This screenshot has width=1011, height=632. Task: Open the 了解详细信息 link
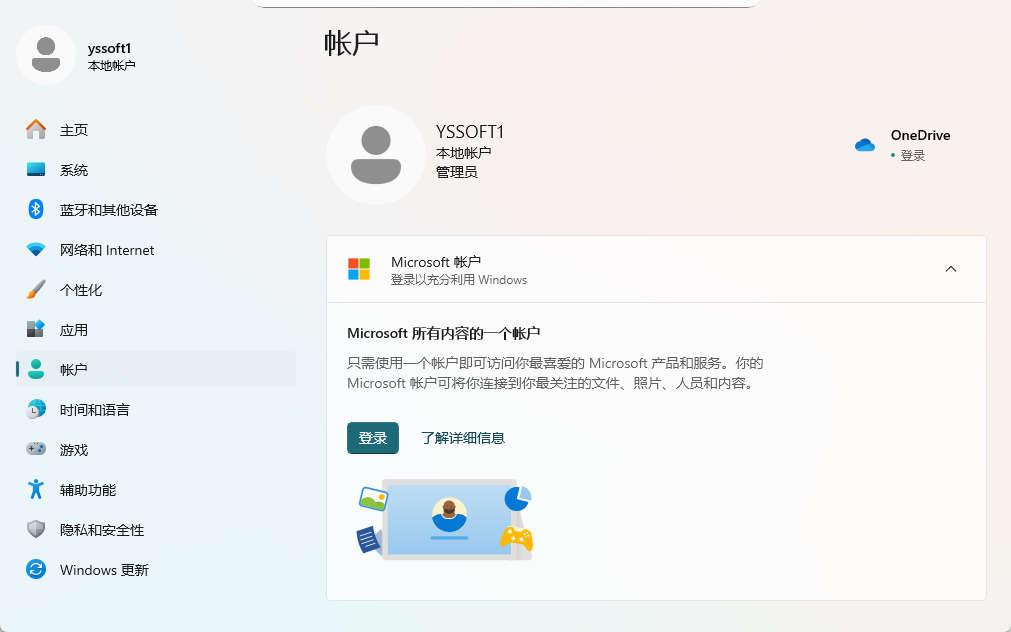tap(463, 438)
